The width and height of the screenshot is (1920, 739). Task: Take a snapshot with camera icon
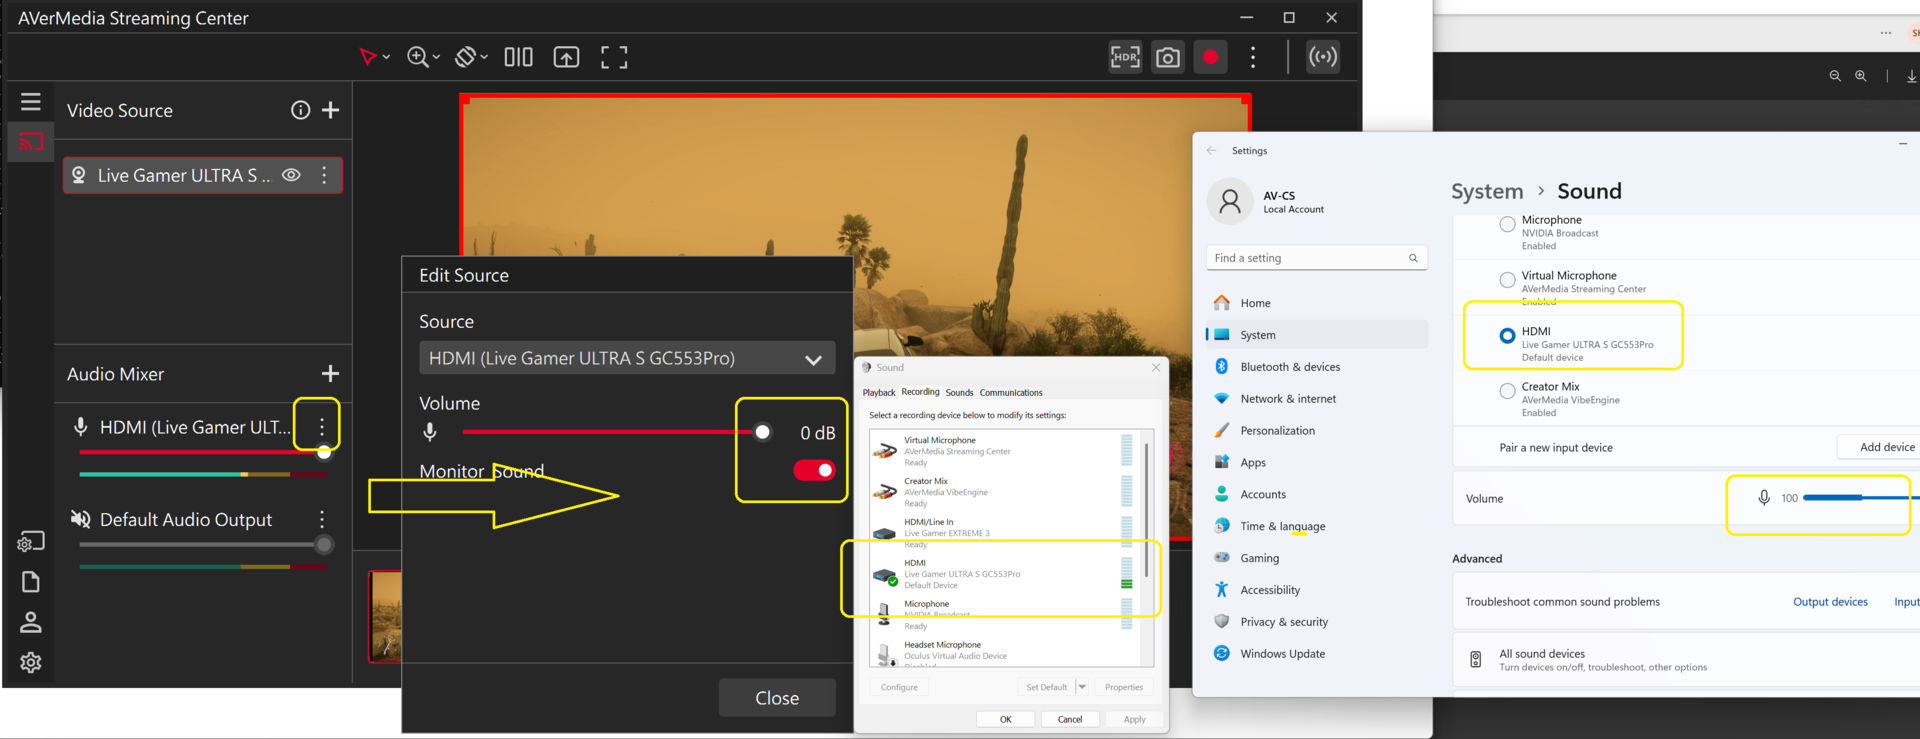1167,57
